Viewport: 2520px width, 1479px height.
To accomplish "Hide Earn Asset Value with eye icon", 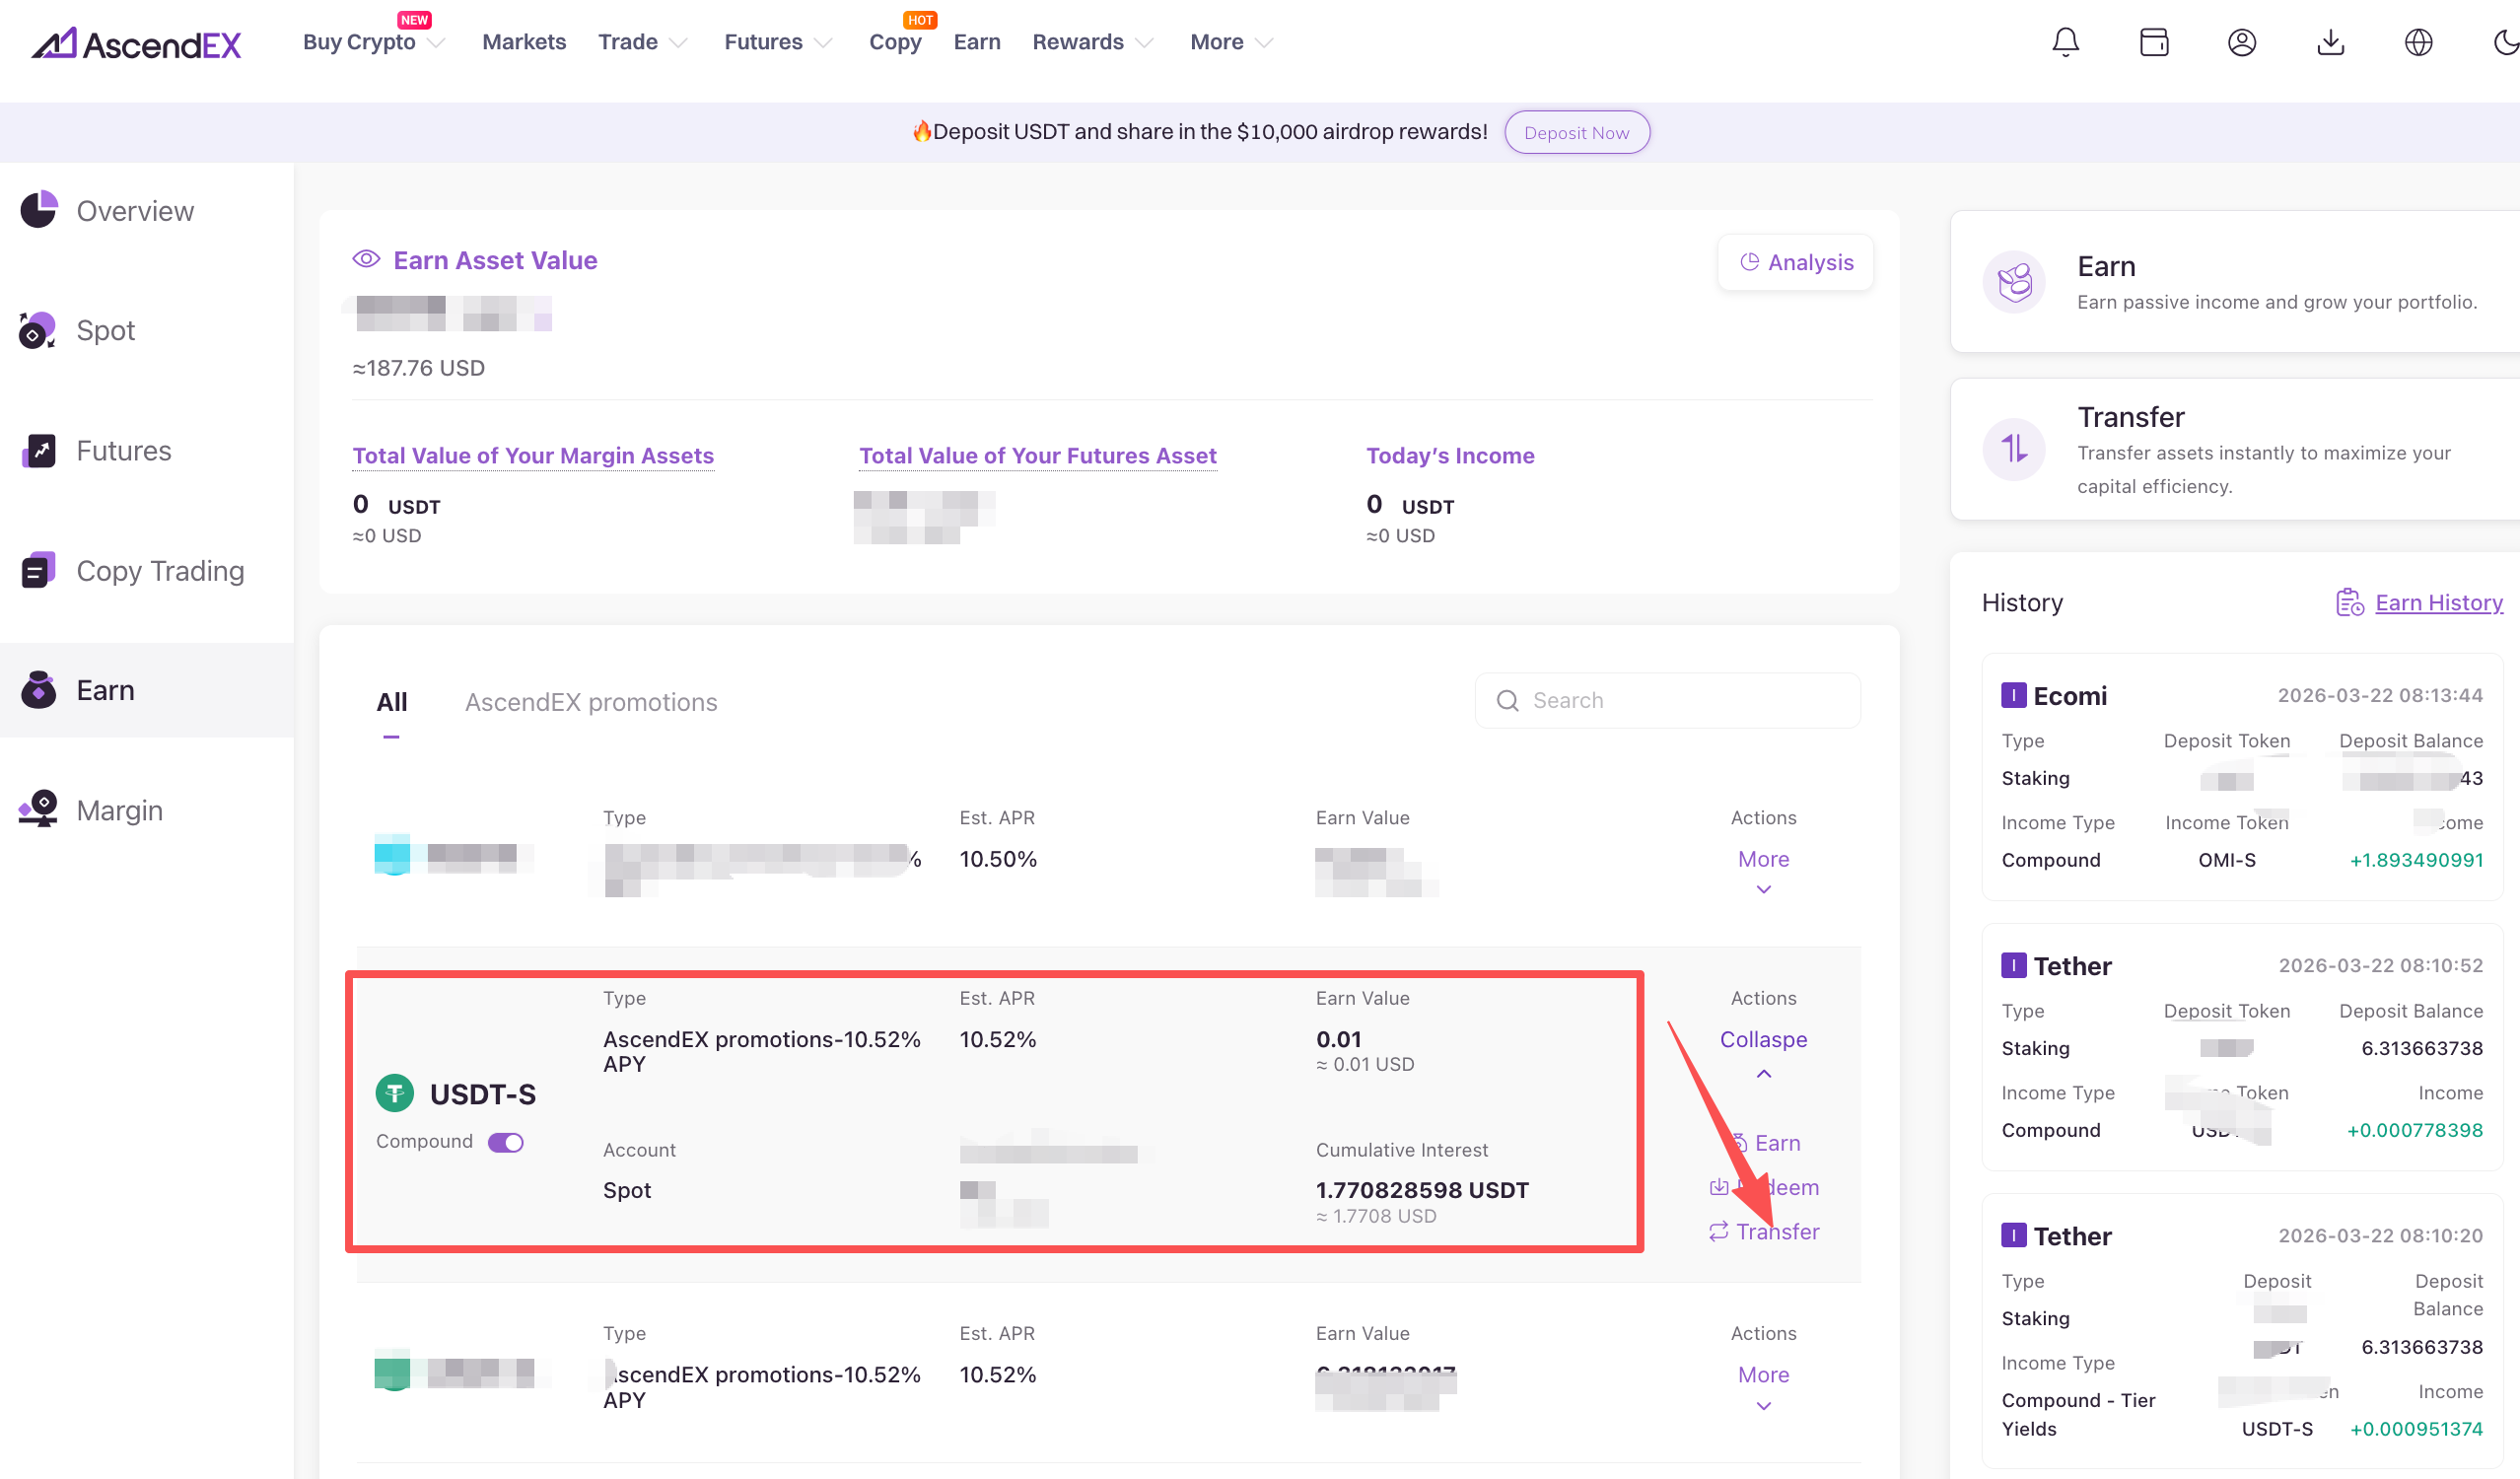I will [x=366, y=260].
